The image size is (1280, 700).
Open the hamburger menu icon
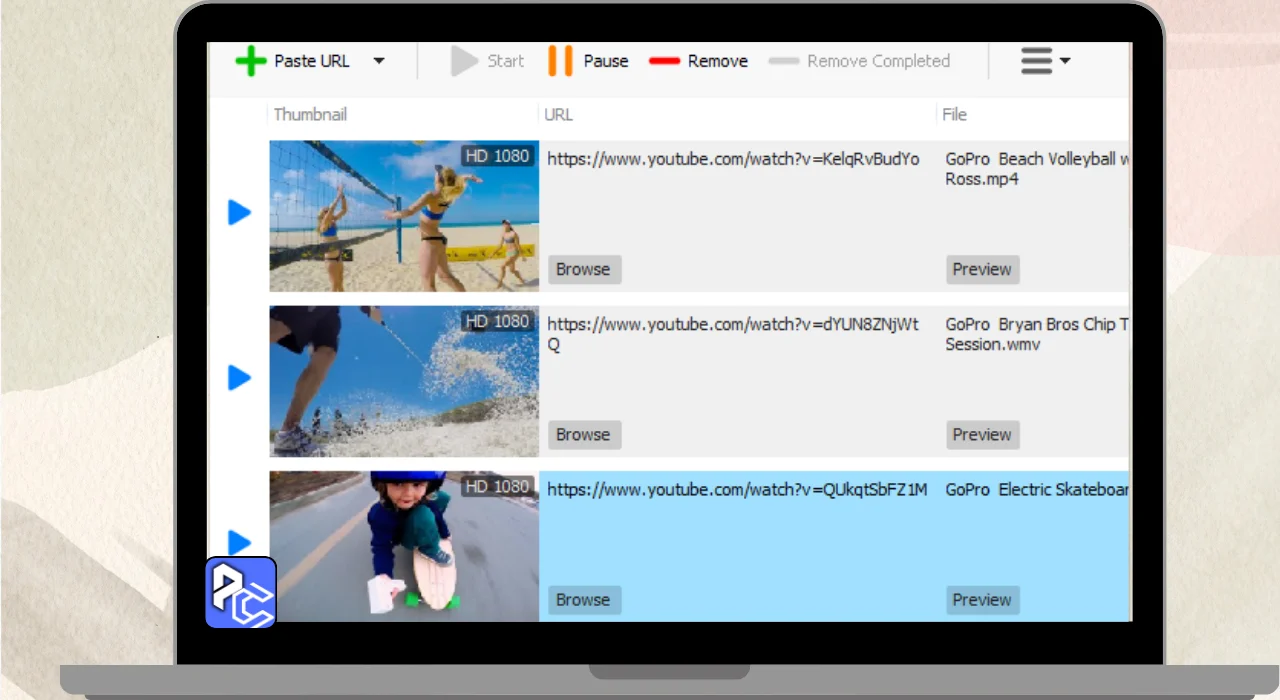[x=1036, y=61]
